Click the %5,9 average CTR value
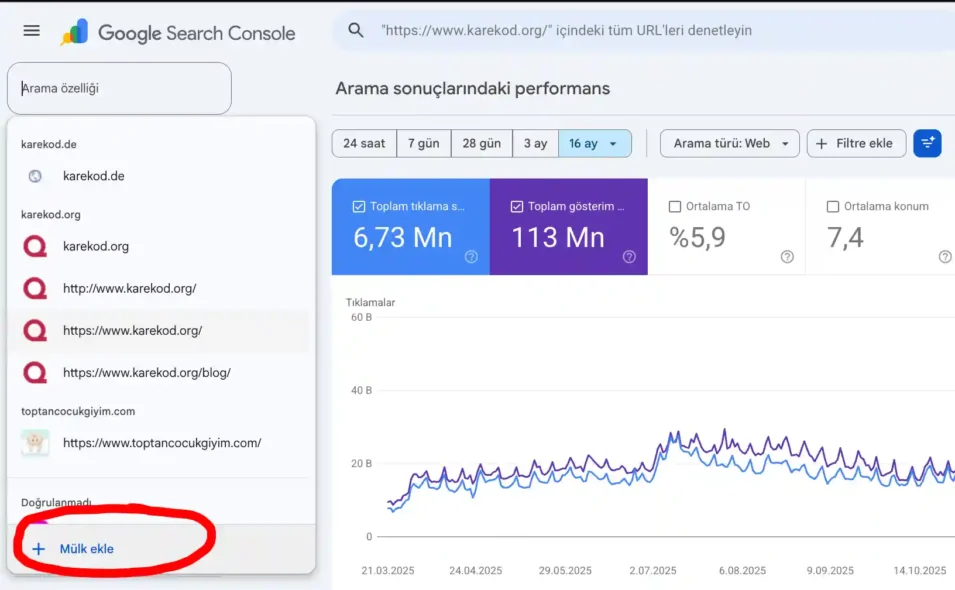Screen dimensions: 955x590 point(697,237)
